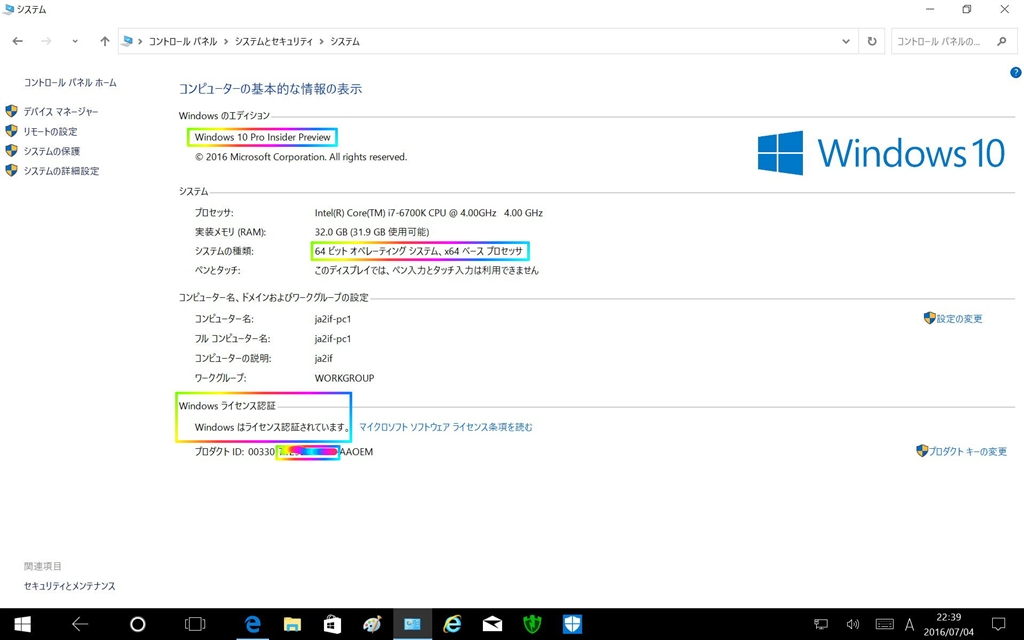Launch Internet Explorer from taskbar
The width and height of the screenshot is (1024, 640).
452,624
